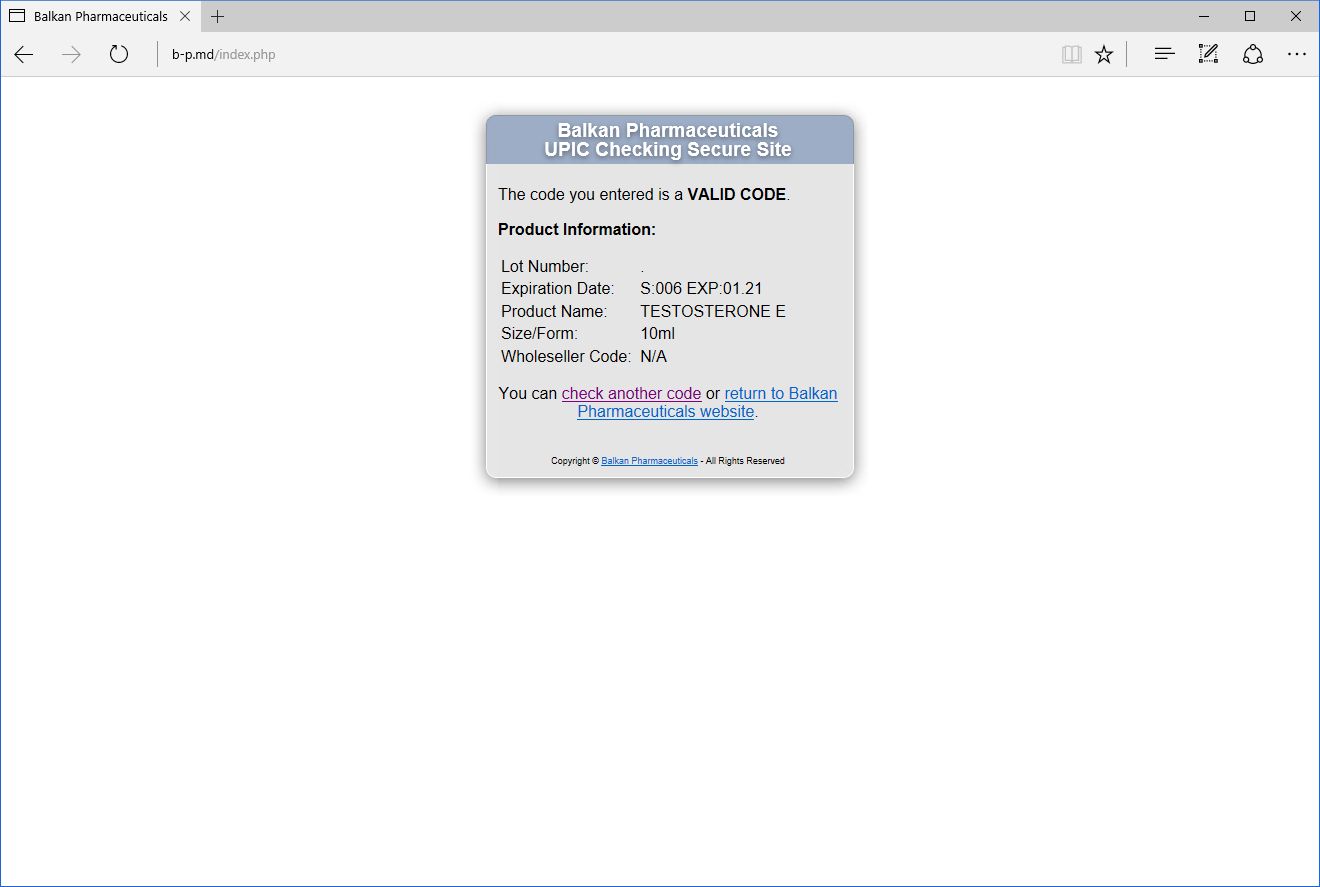Click the address bar showing b-p.md/index.php
Screen dimensions: 1320x887
click(x=600, y=55)
